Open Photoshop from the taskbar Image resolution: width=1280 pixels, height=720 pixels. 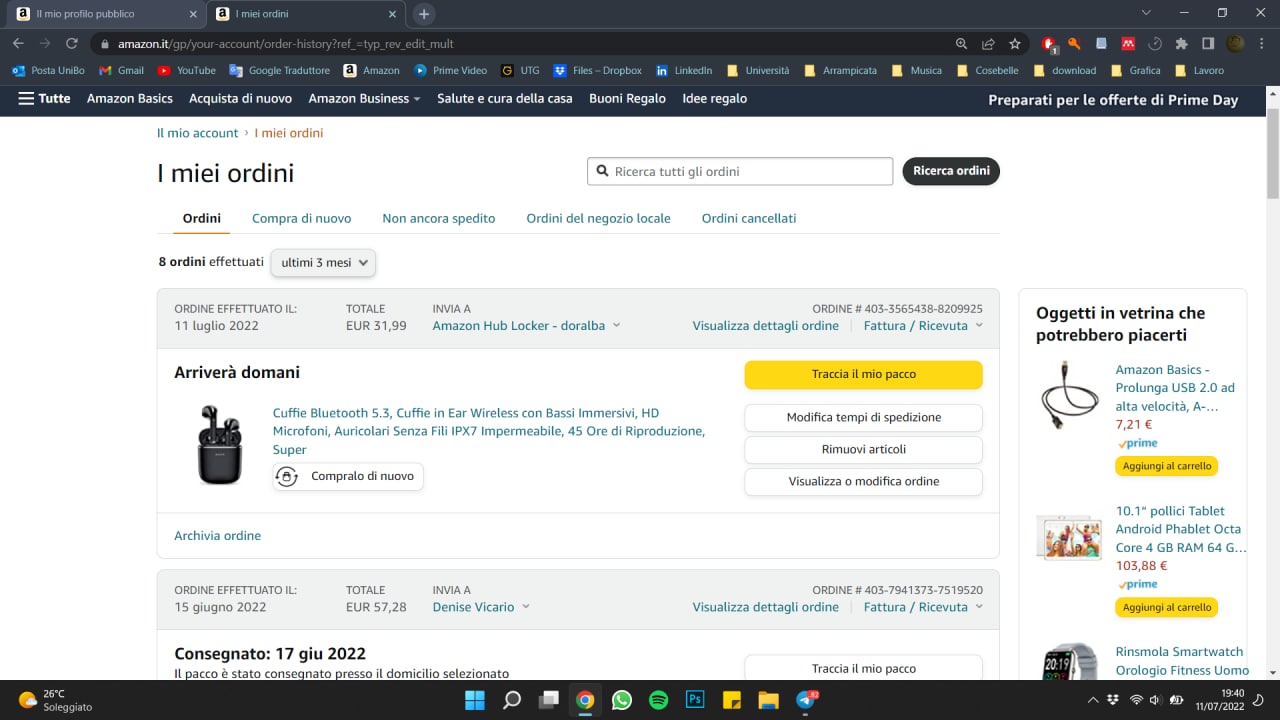coord(695,700)
